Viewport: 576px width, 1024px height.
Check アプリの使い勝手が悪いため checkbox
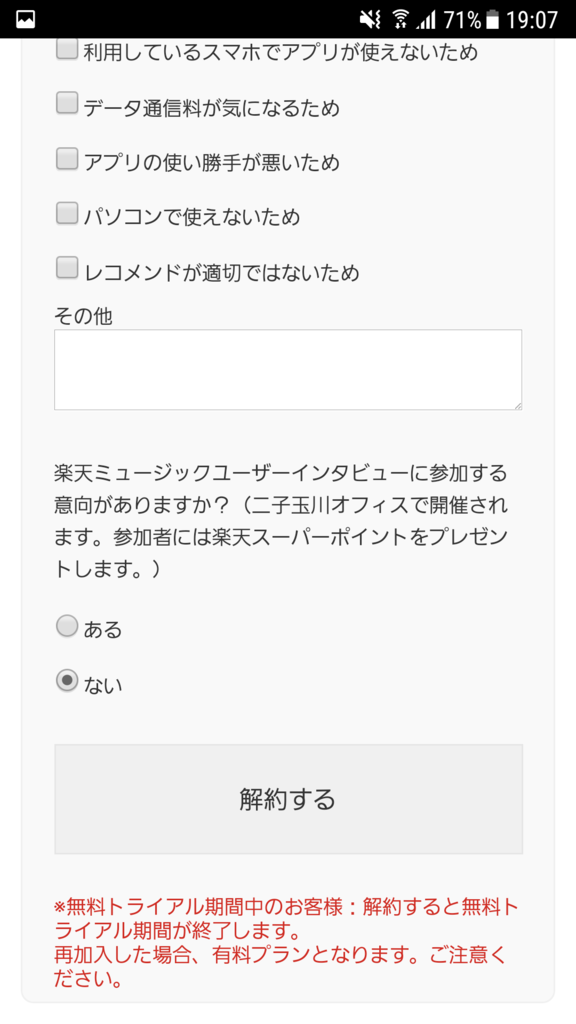click(66, 159)
